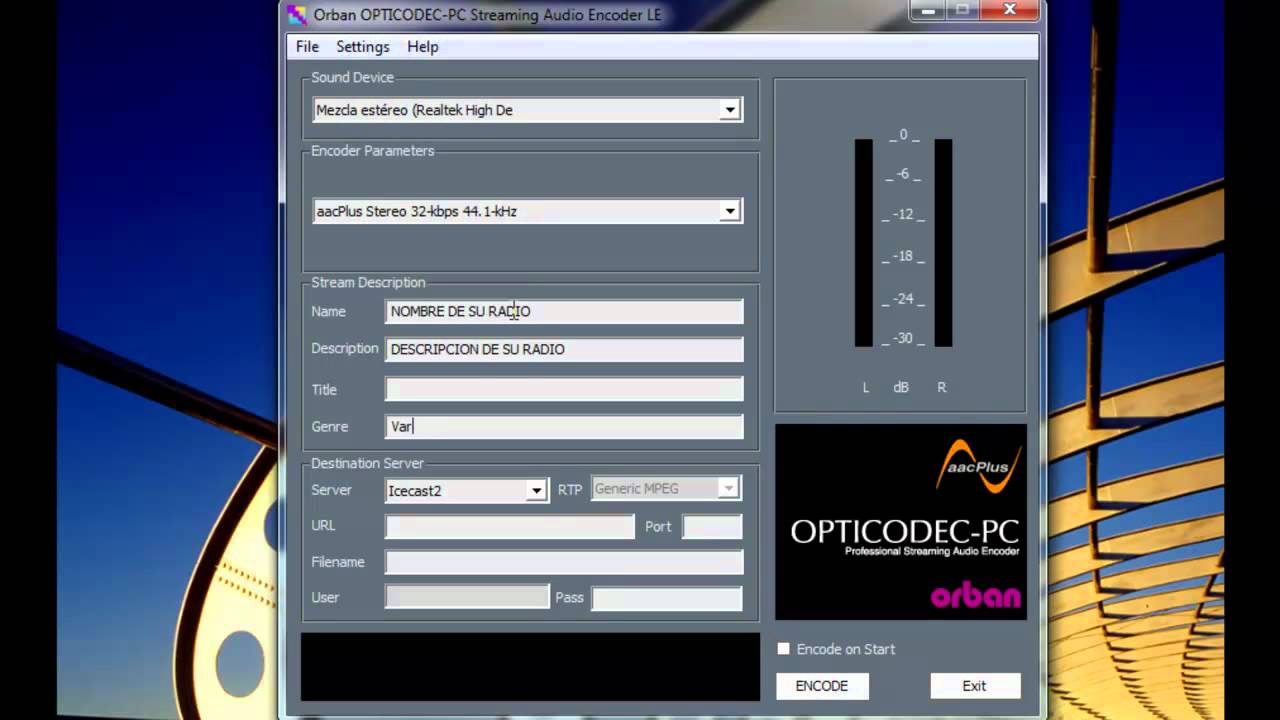This screenshot has height=720, width=1280.
Task: Click the black status message area
Action: pyautogui.click(x=530, y=667)
